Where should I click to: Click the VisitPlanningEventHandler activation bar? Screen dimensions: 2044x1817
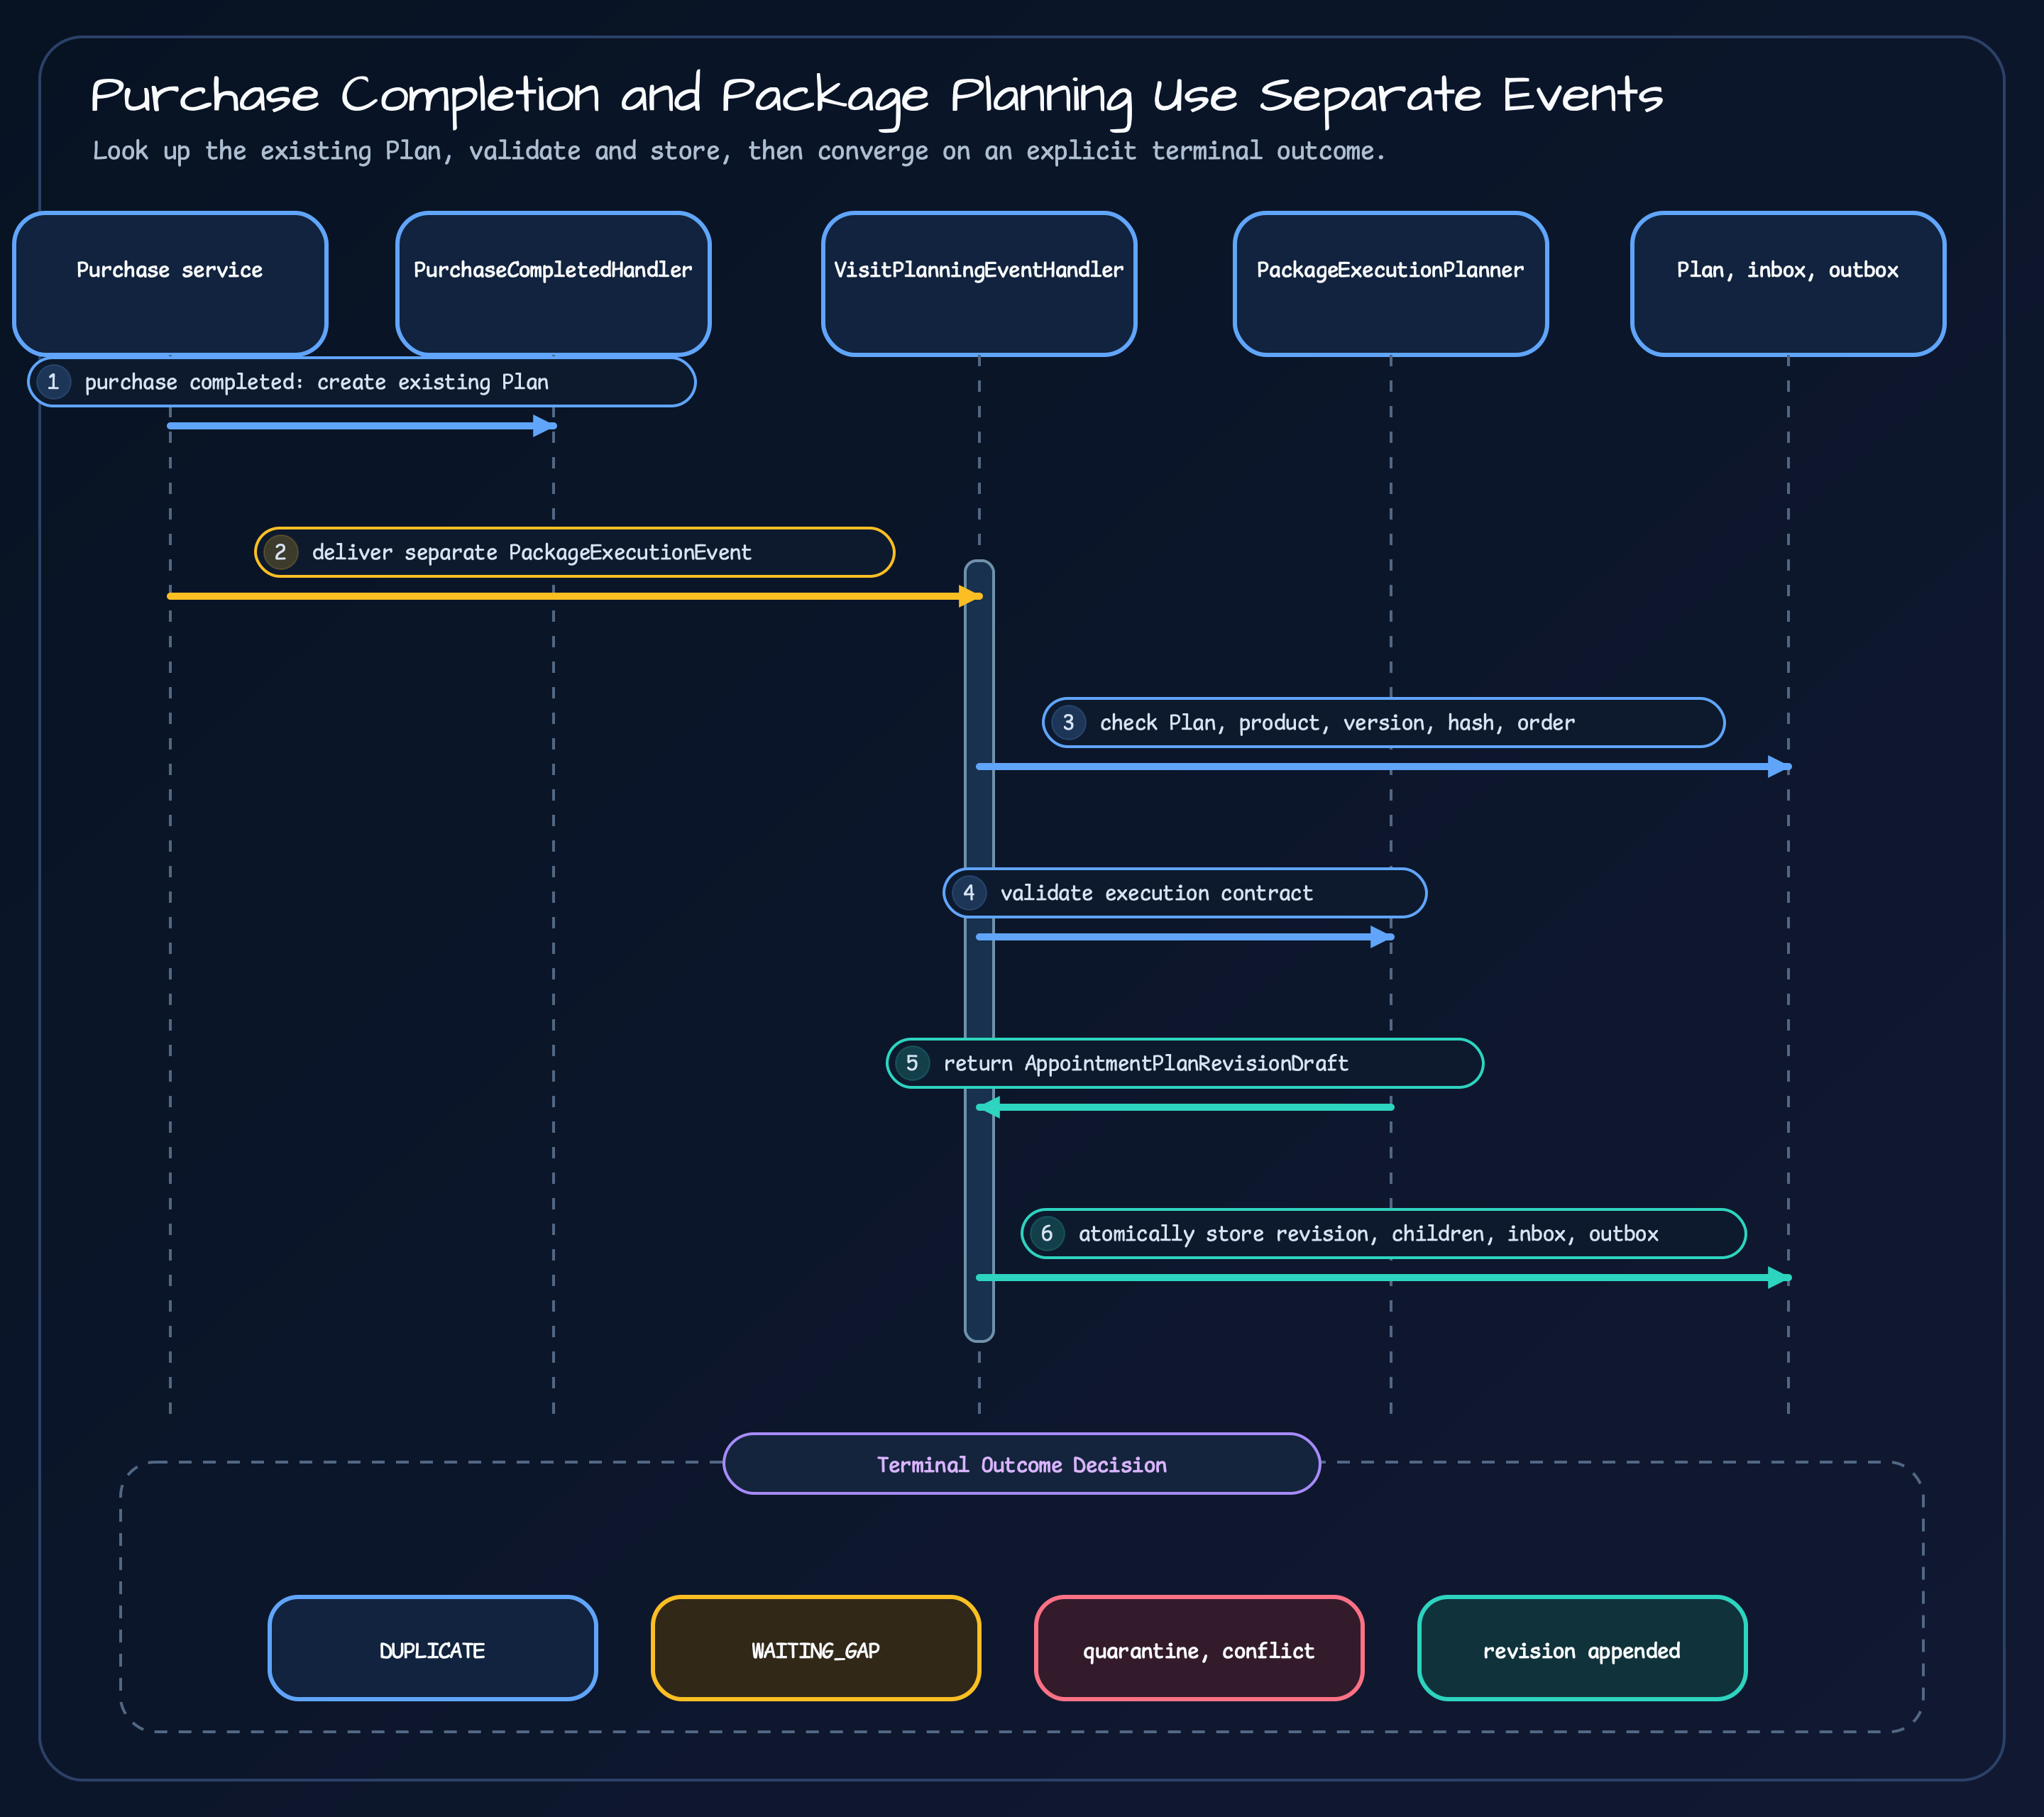[979, 951]
